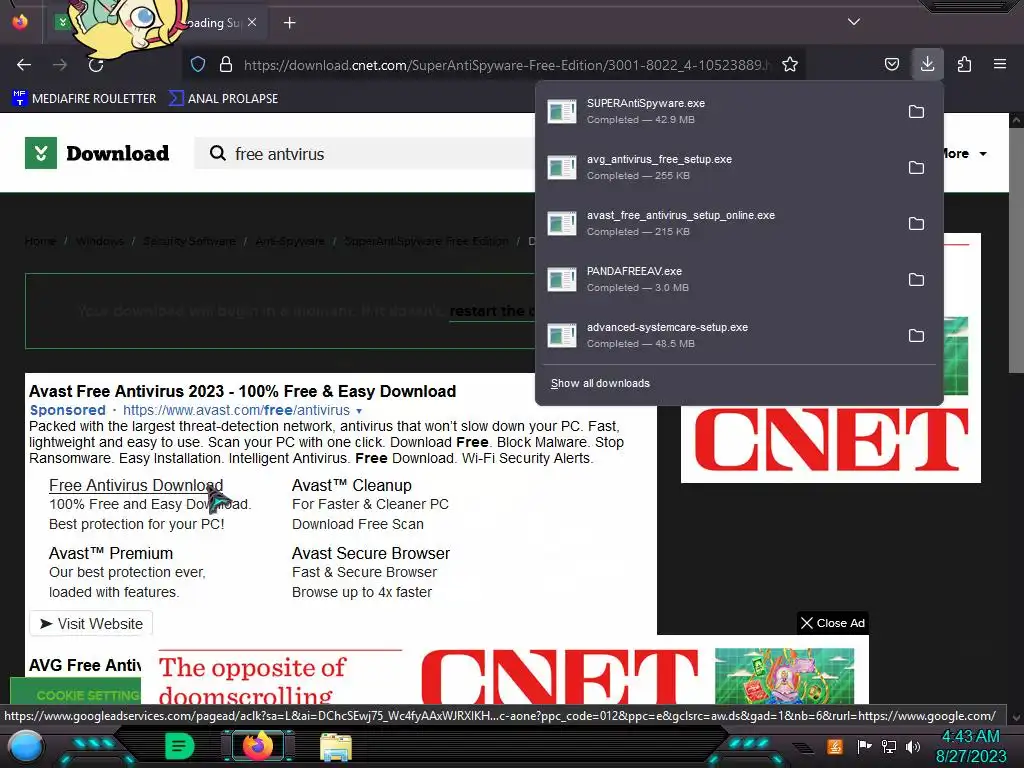Open Avast Free Antivirus 2023 ad headline

[x=242, y=391]
